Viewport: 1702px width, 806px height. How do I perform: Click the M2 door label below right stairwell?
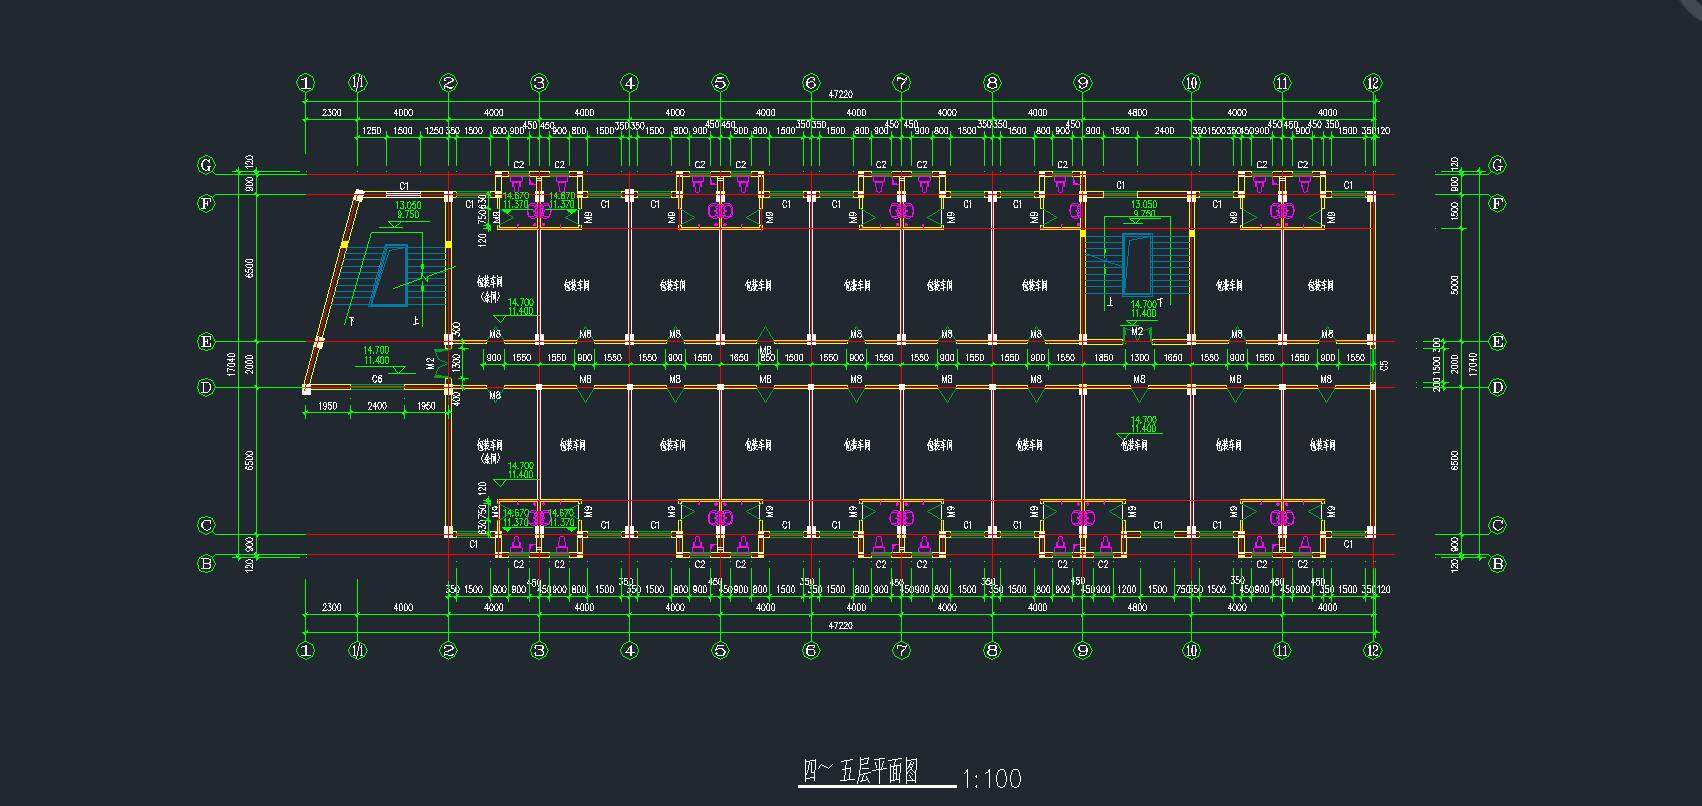coord(1137,331)
